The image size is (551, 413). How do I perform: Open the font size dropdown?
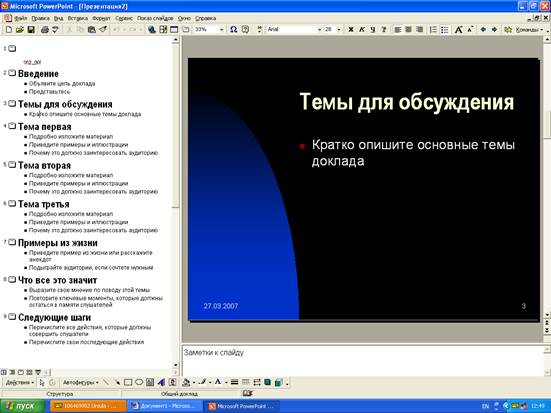pyautogui.click(x=339, y=30)
